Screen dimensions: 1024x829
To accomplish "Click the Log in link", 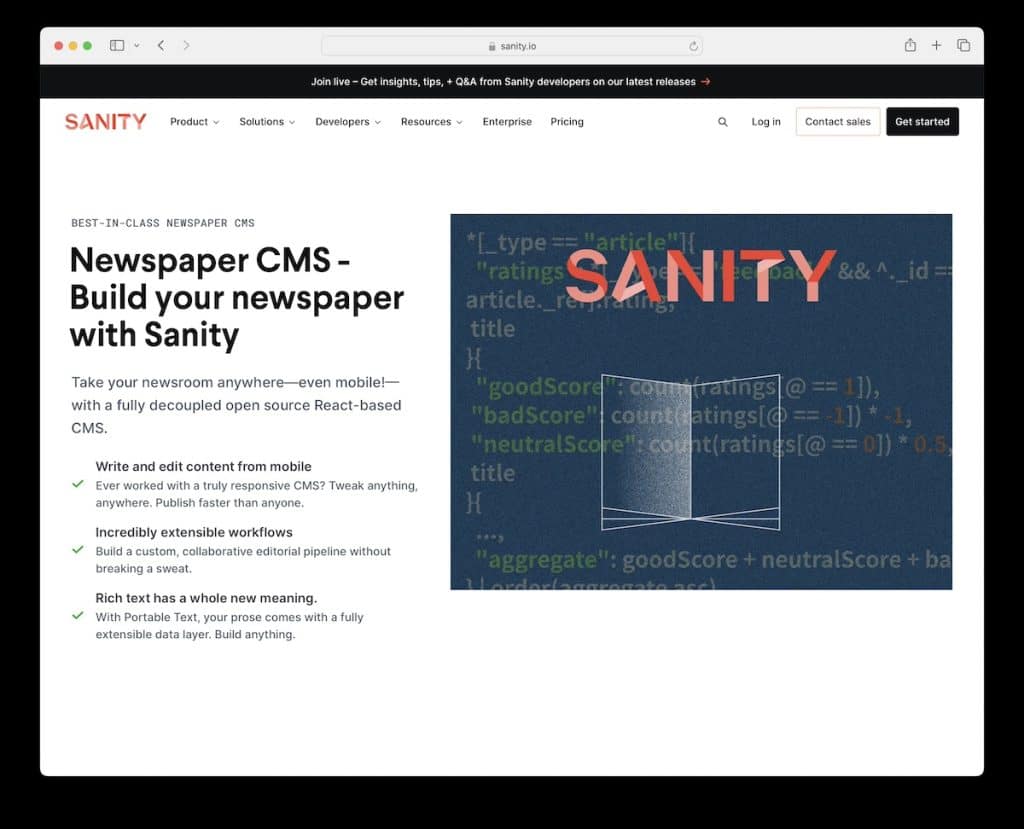I will (766, 122).
